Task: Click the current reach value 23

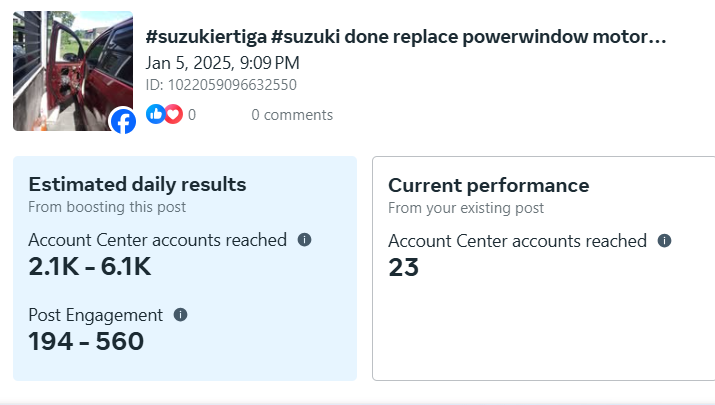Action: 403,267
